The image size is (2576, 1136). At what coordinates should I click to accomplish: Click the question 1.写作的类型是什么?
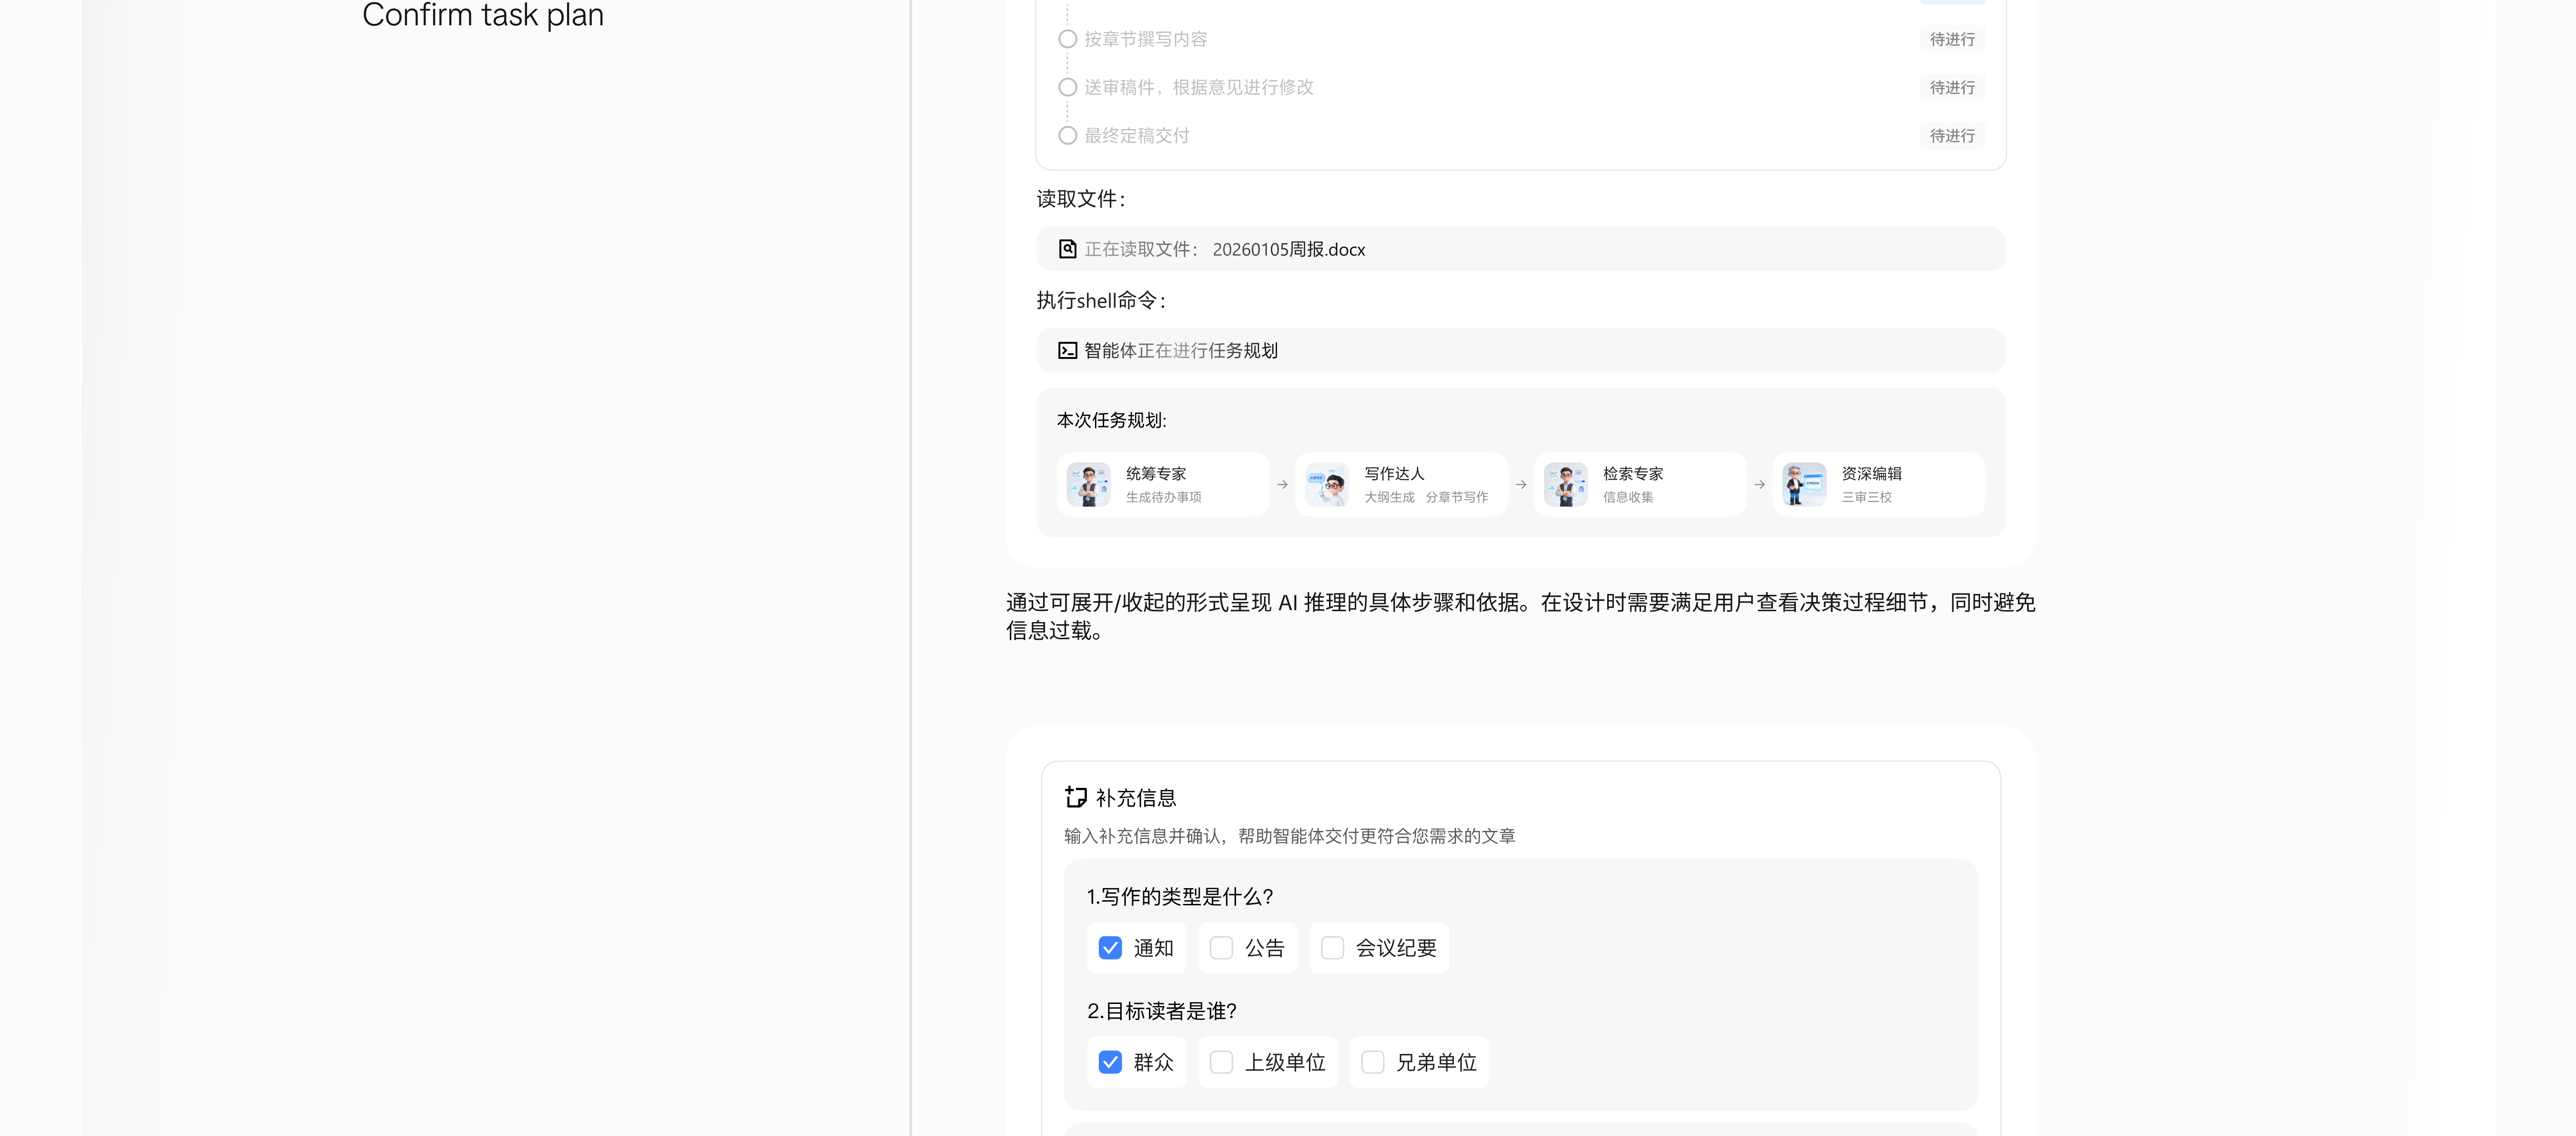click(1180, 896)
